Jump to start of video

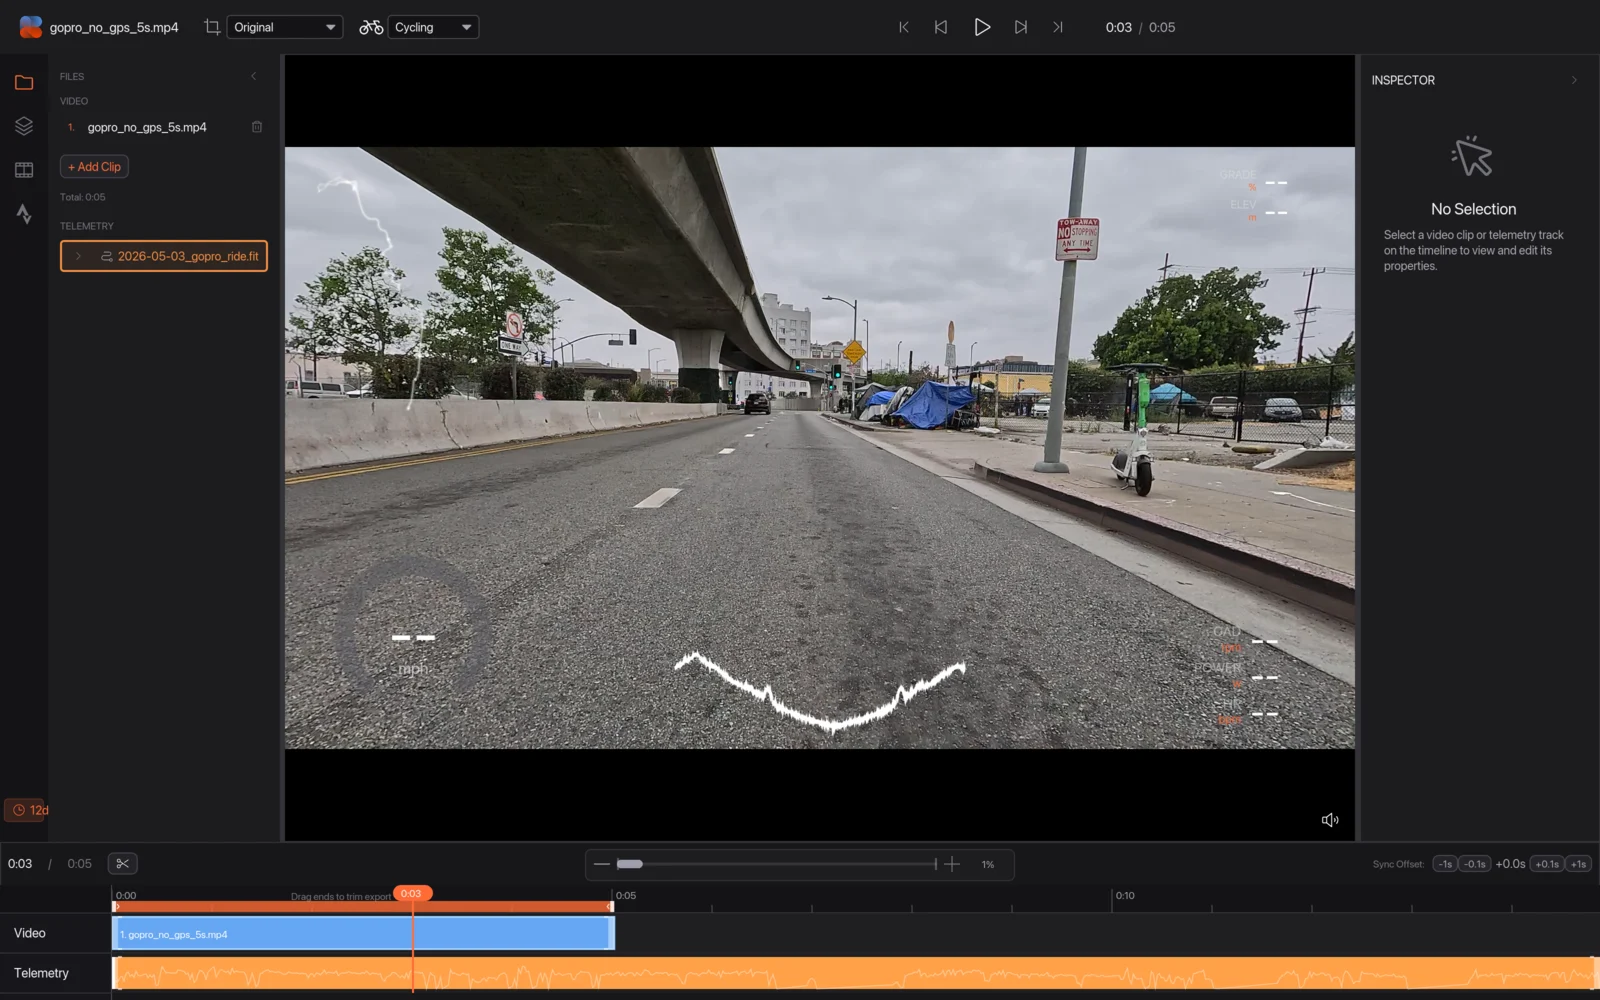click(x=903, y=27)
